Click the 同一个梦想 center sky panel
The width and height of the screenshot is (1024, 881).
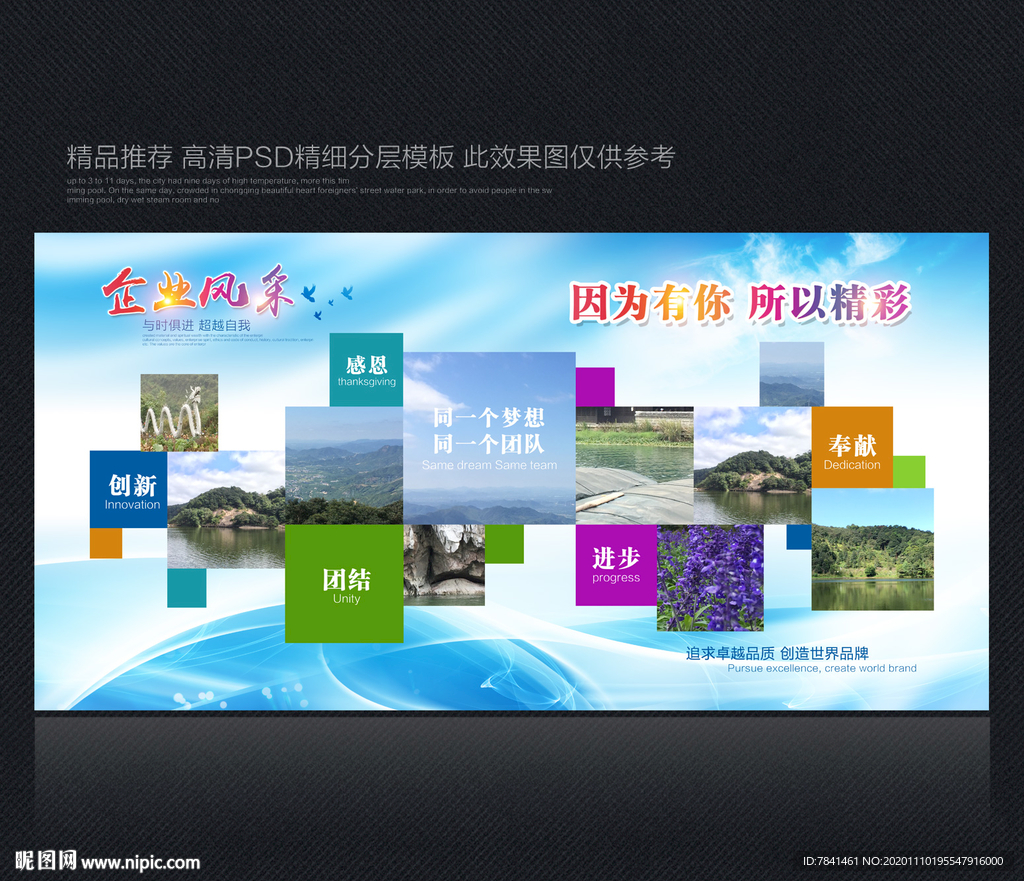coord(489,438)
